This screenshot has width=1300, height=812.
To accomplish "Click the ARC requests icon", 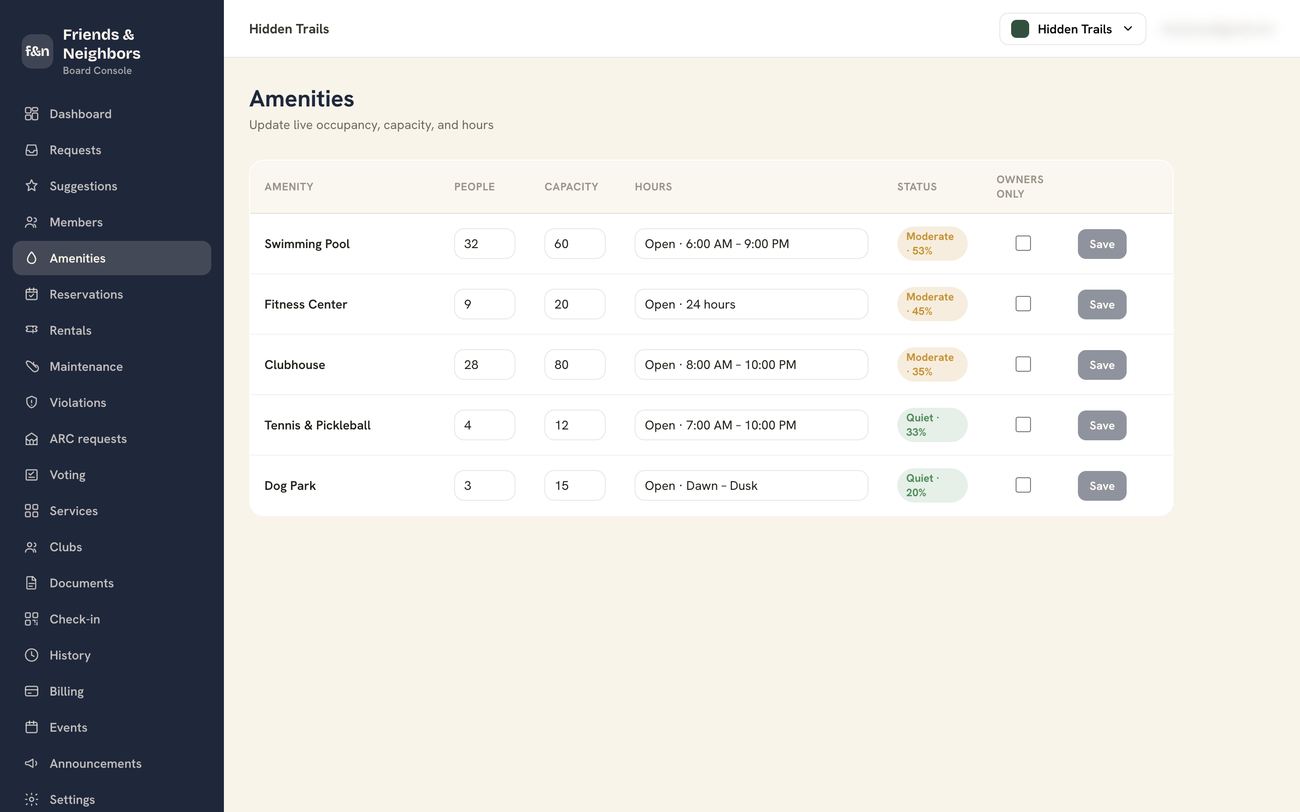I will pyautogui.click(x=32, y=438).
